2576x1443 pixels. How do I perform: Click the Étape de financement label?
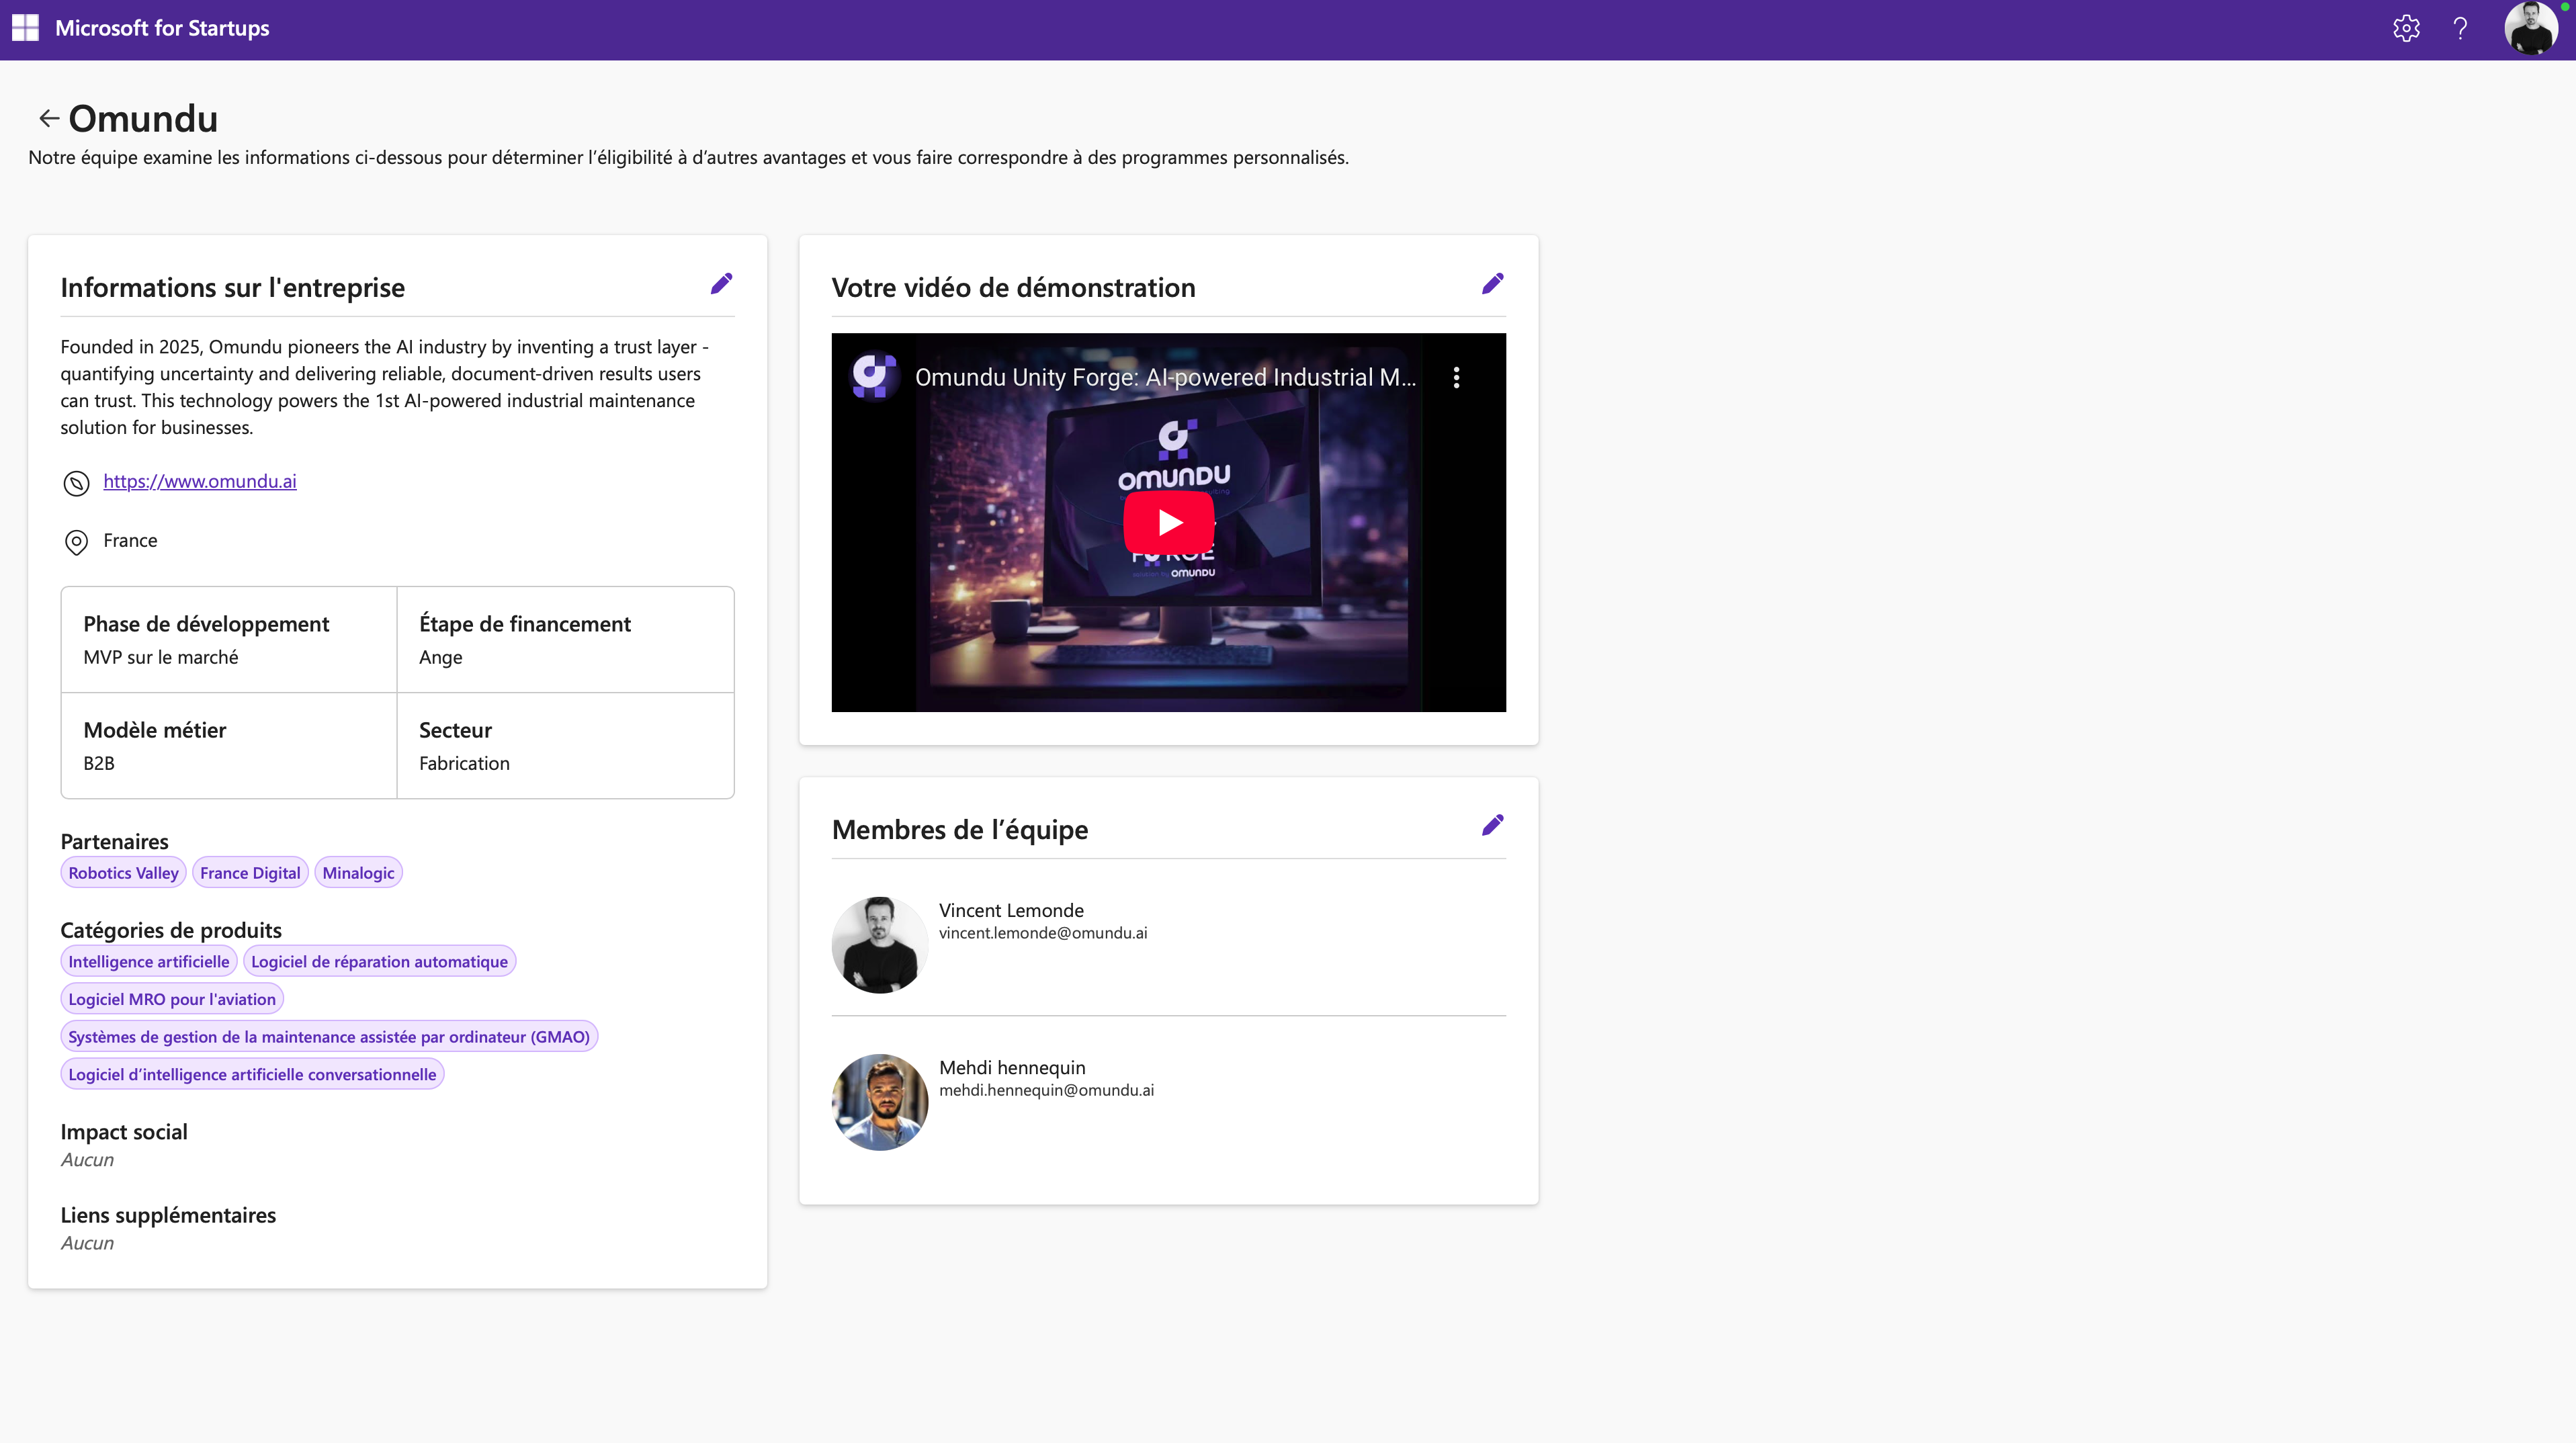click(525, 624)
